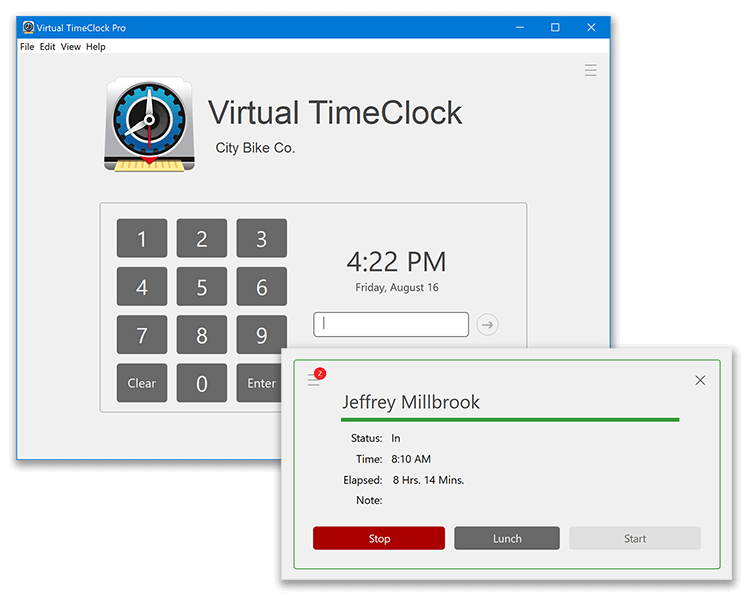Click the title bar app icon
This screenshot has height=597, width=750.
(28, 27)
